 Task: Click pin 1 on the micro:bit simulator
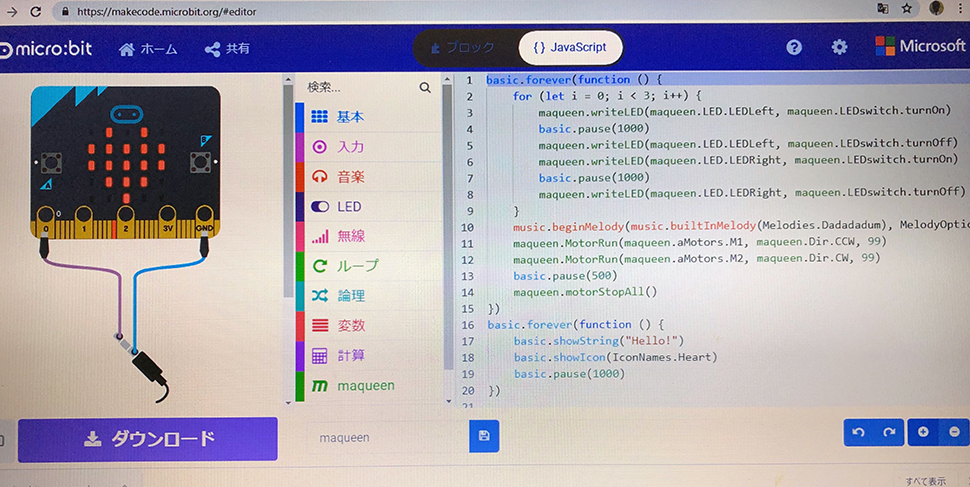[84, 221]
